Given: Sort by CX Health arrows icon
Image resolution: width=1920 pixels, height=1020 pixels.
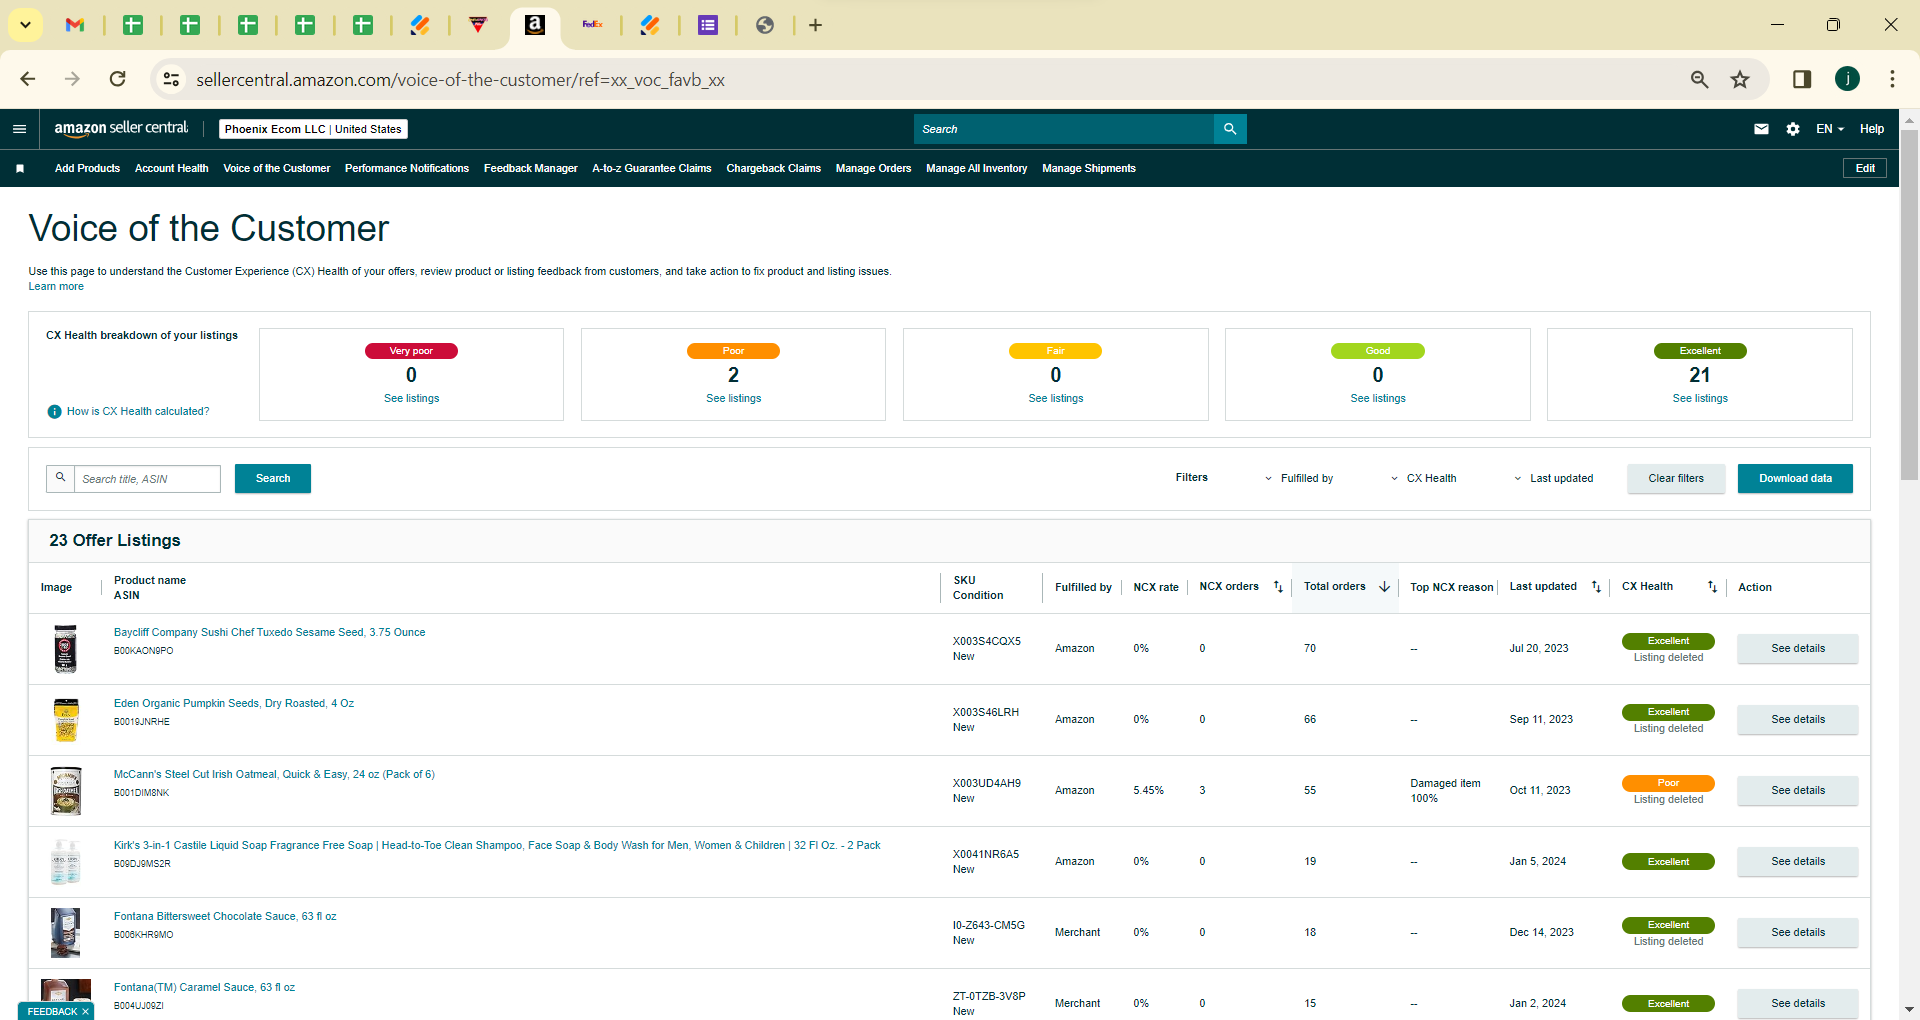Looking at the screenshot, I should tap(1712, 587).
